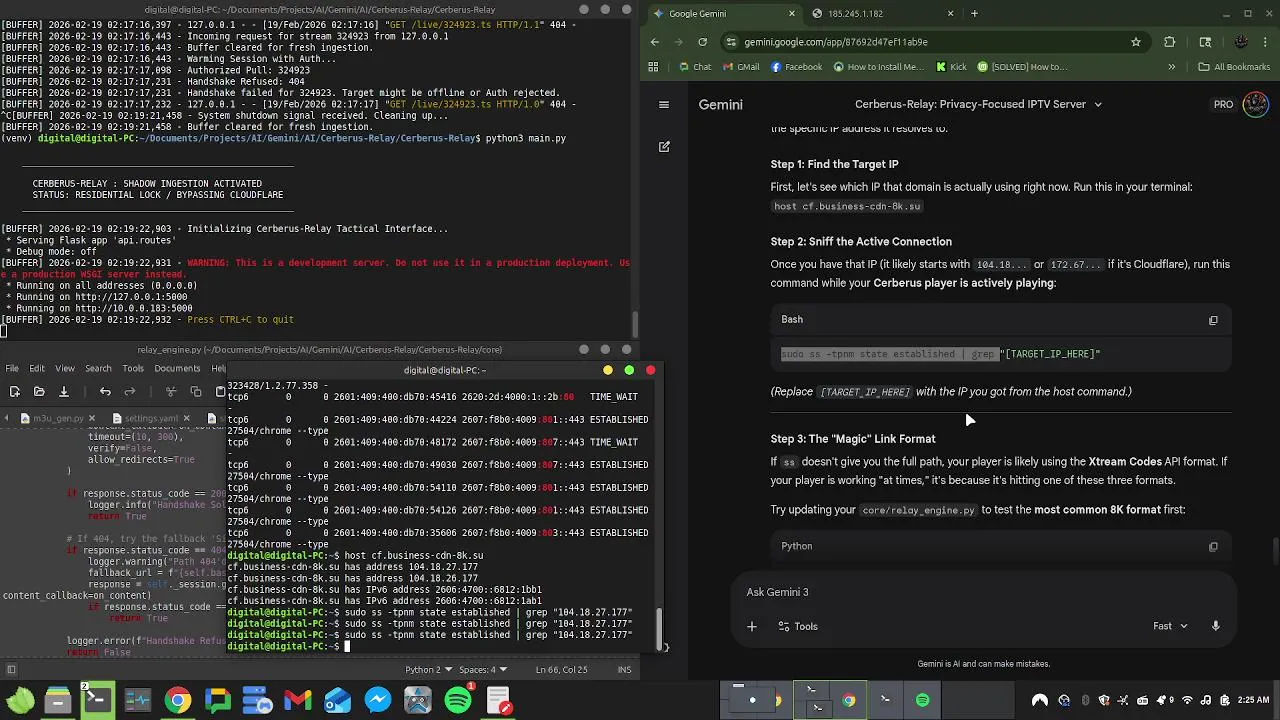Open the Chrome three-dot menu
The height and width of the screenshot is (720, 1280).
(1264, 42)
